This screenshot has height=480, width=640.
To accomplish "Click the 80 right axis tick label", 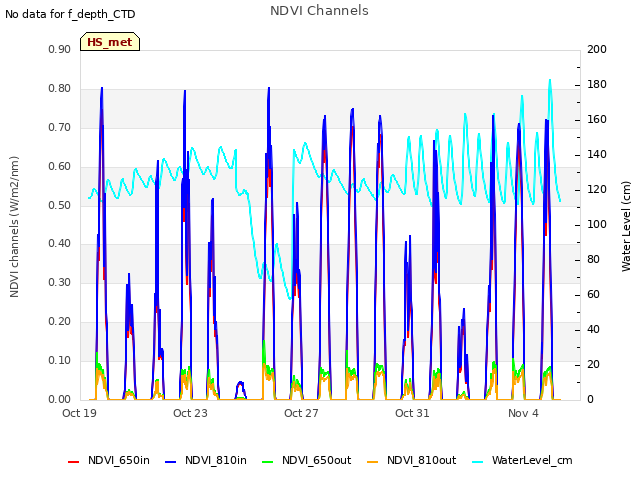I will point(593,260).
